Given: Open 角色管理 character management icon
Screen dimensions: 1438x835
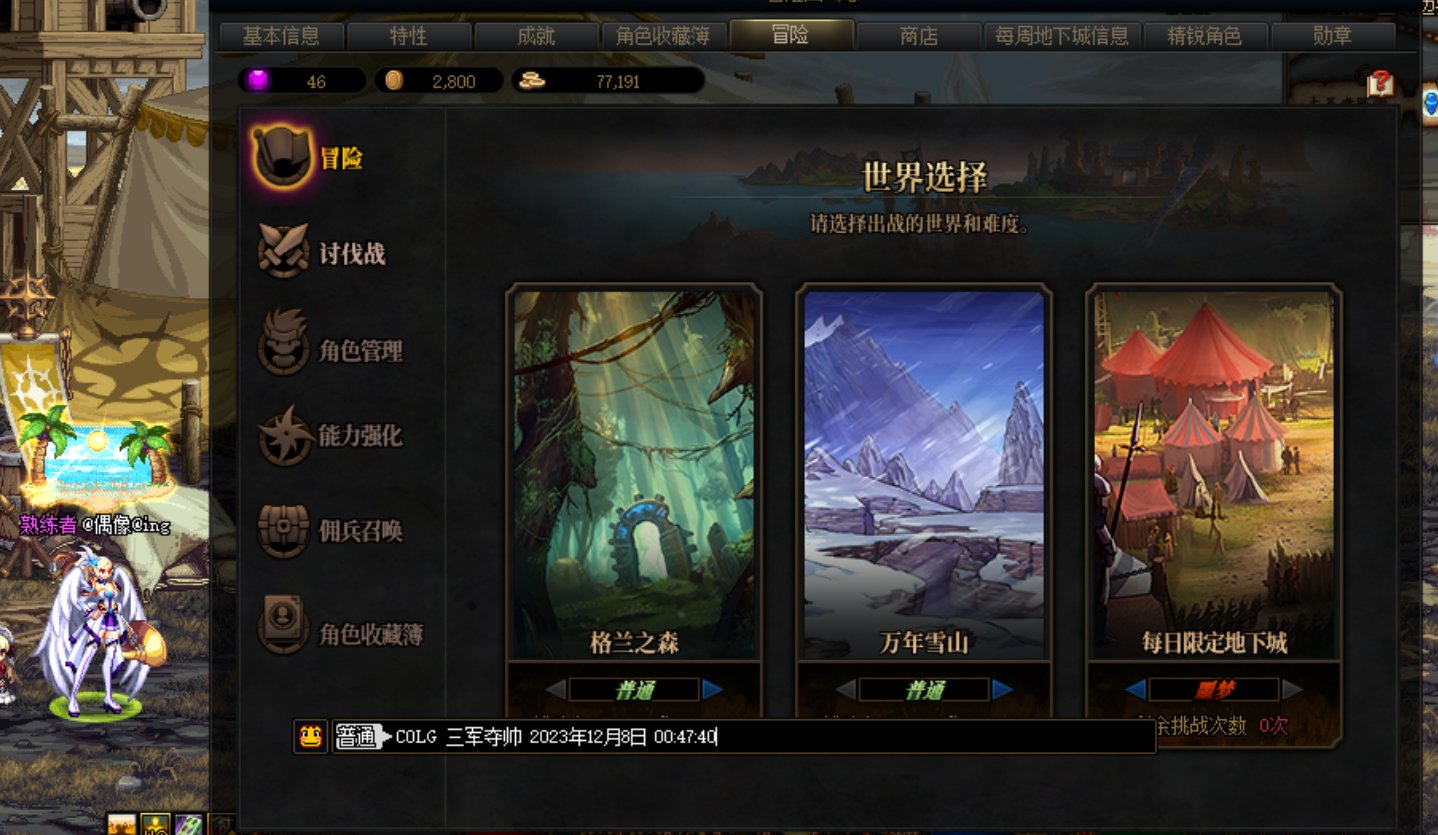Looking at the screenshot, I should [283, 342].
